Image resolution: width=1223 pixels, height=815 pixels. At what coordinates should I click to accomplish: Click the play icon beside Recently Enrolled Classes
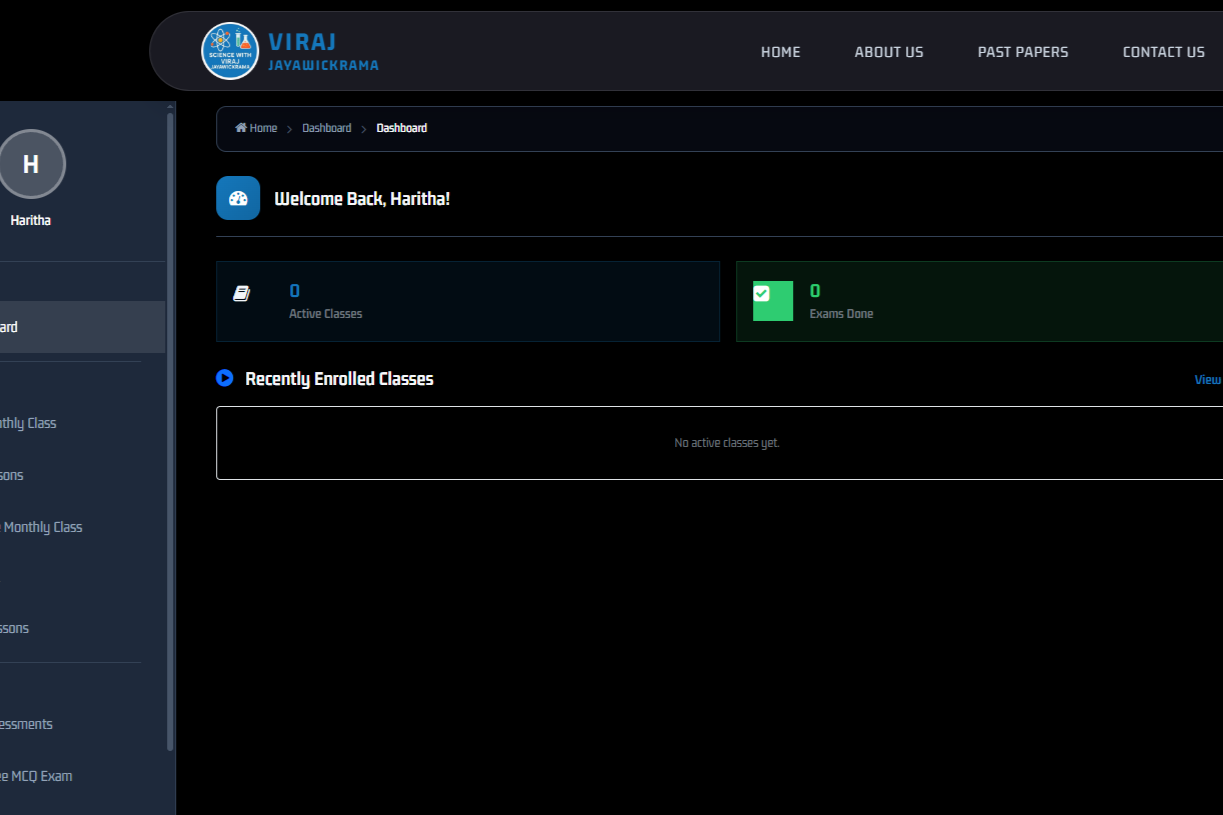tap(224, 378)
